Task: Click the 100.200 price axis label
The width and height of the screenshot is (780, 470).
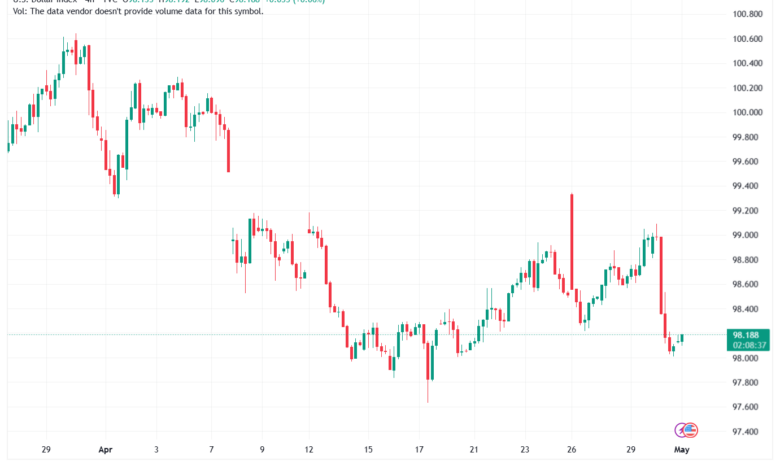Action: click(x=748, y=88)
